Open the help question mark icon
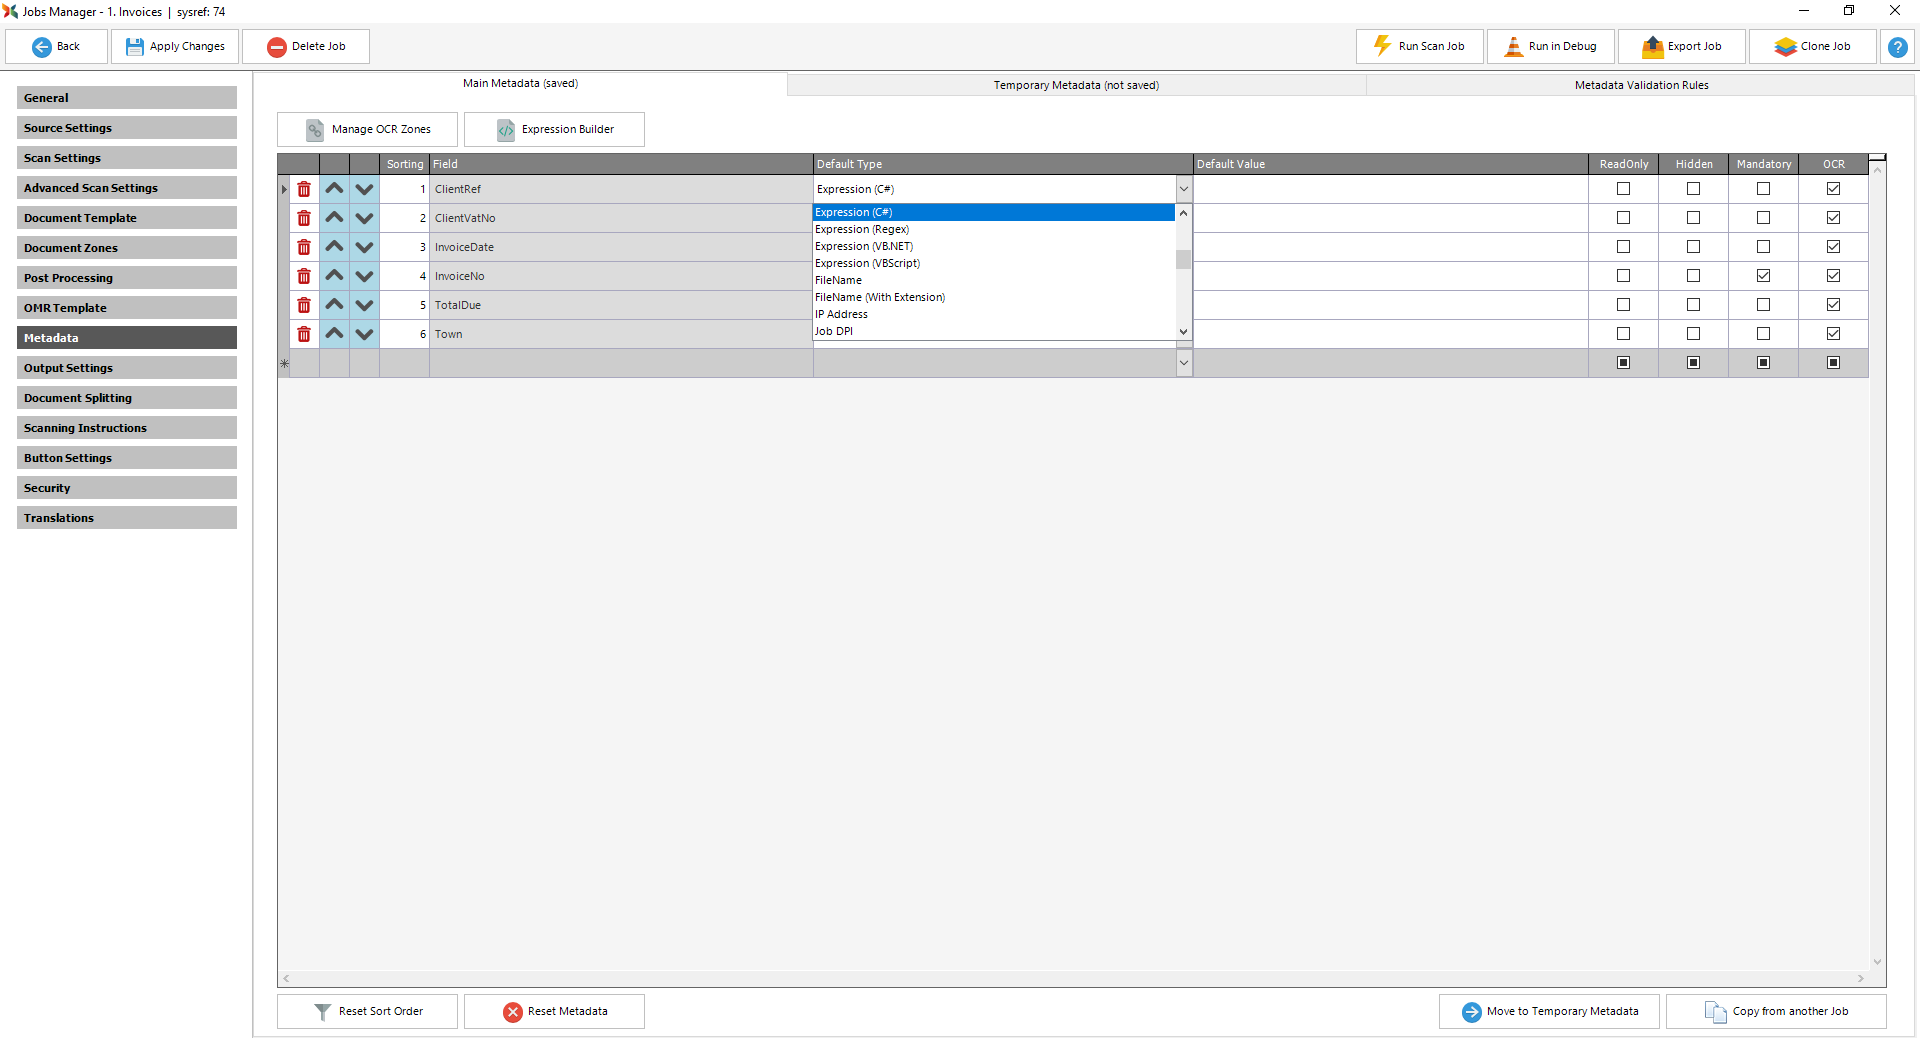1920x1040 pixels. point(1896,46)
